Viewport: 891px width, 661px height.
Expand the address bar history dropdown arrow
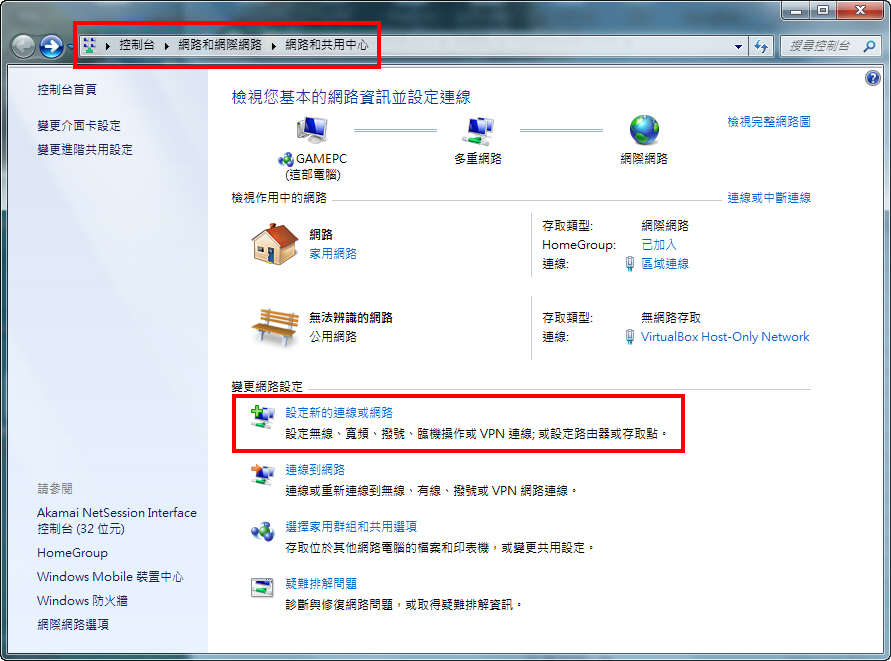tap(739, 46)
